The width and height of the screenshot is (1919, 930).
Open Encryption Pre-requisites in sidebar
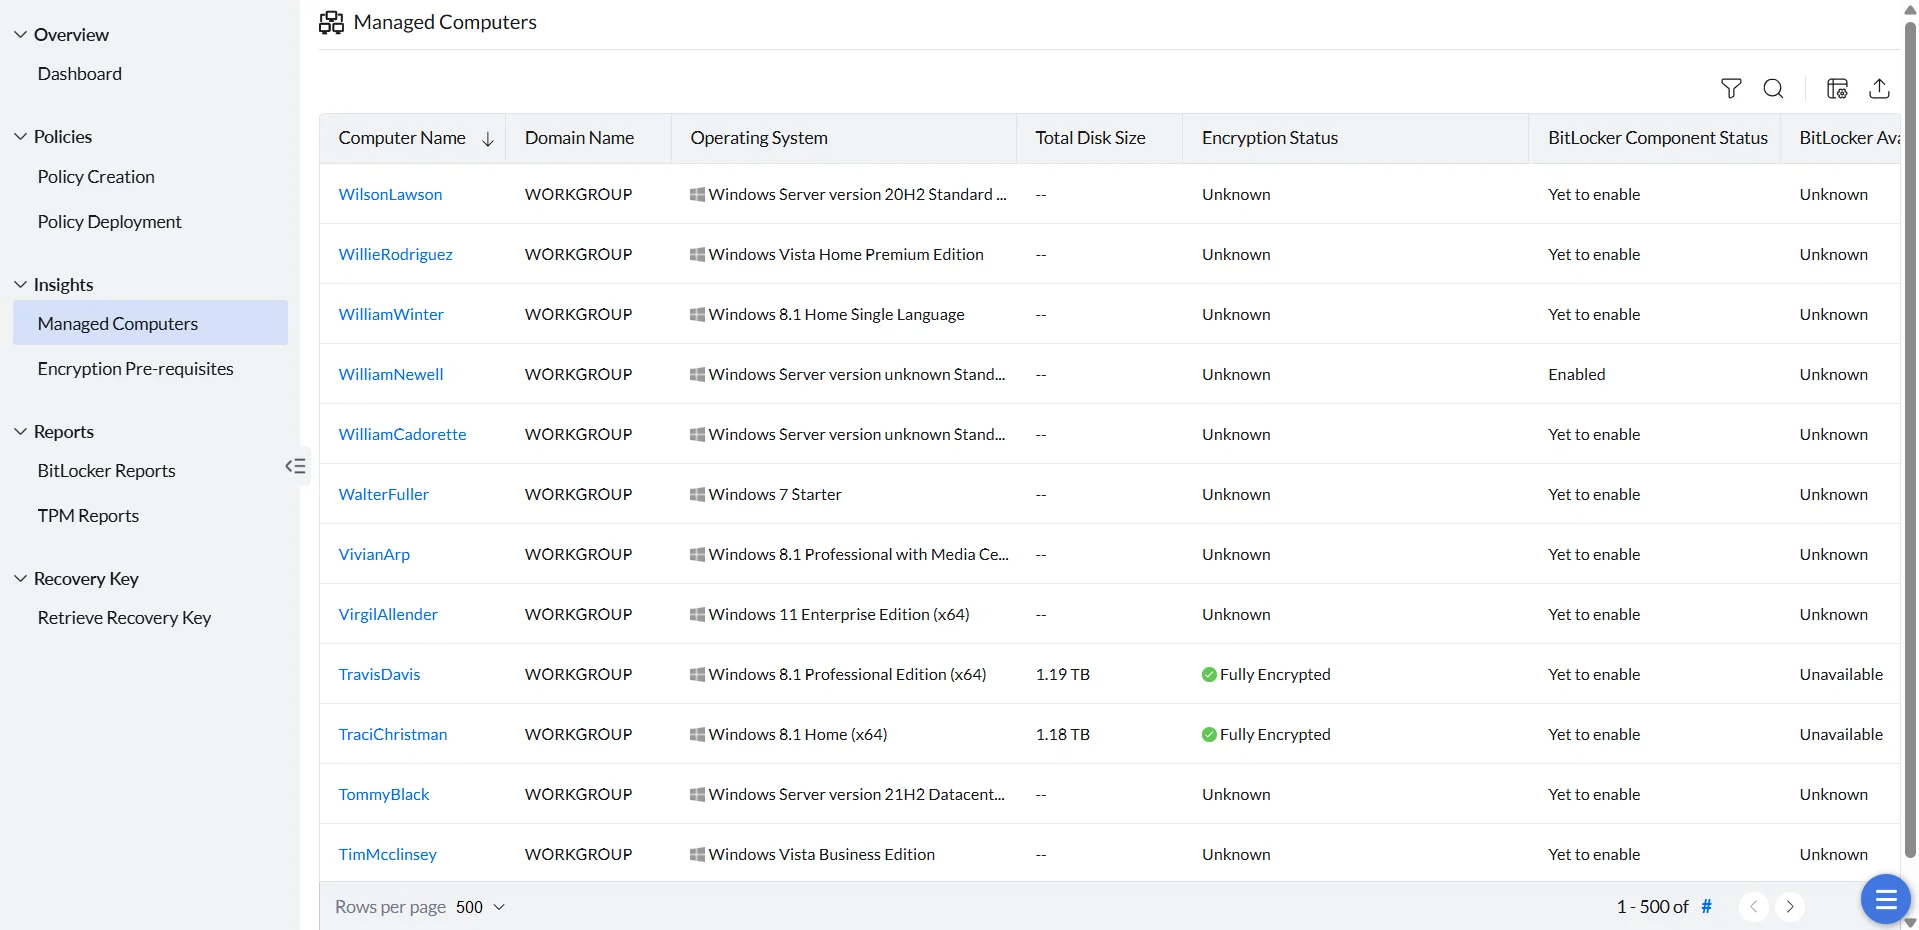(135, 368)
